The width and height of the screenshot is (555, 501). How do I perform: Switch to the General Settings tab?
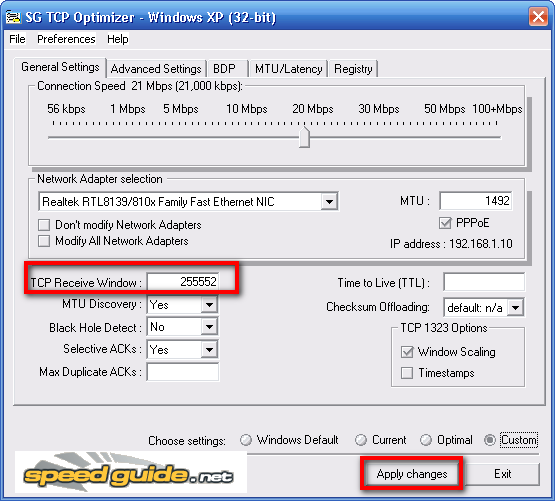(60, 67)
